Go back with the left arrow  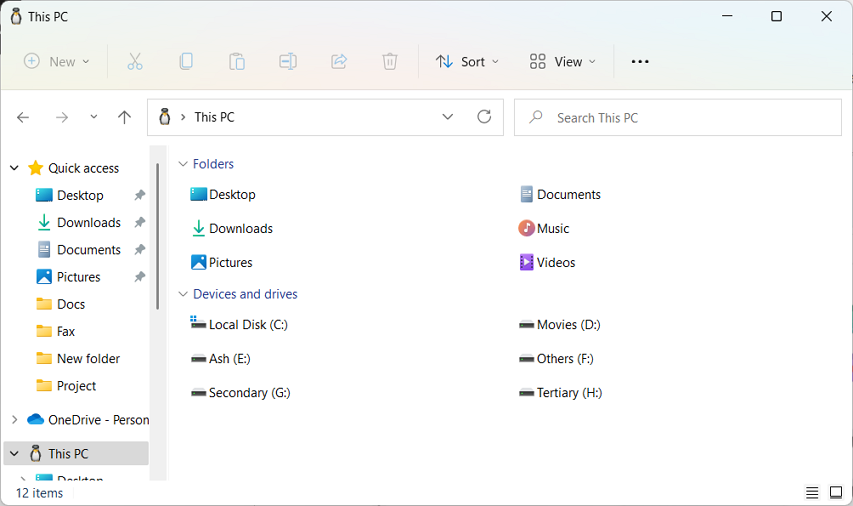click(x=23, y=117)
